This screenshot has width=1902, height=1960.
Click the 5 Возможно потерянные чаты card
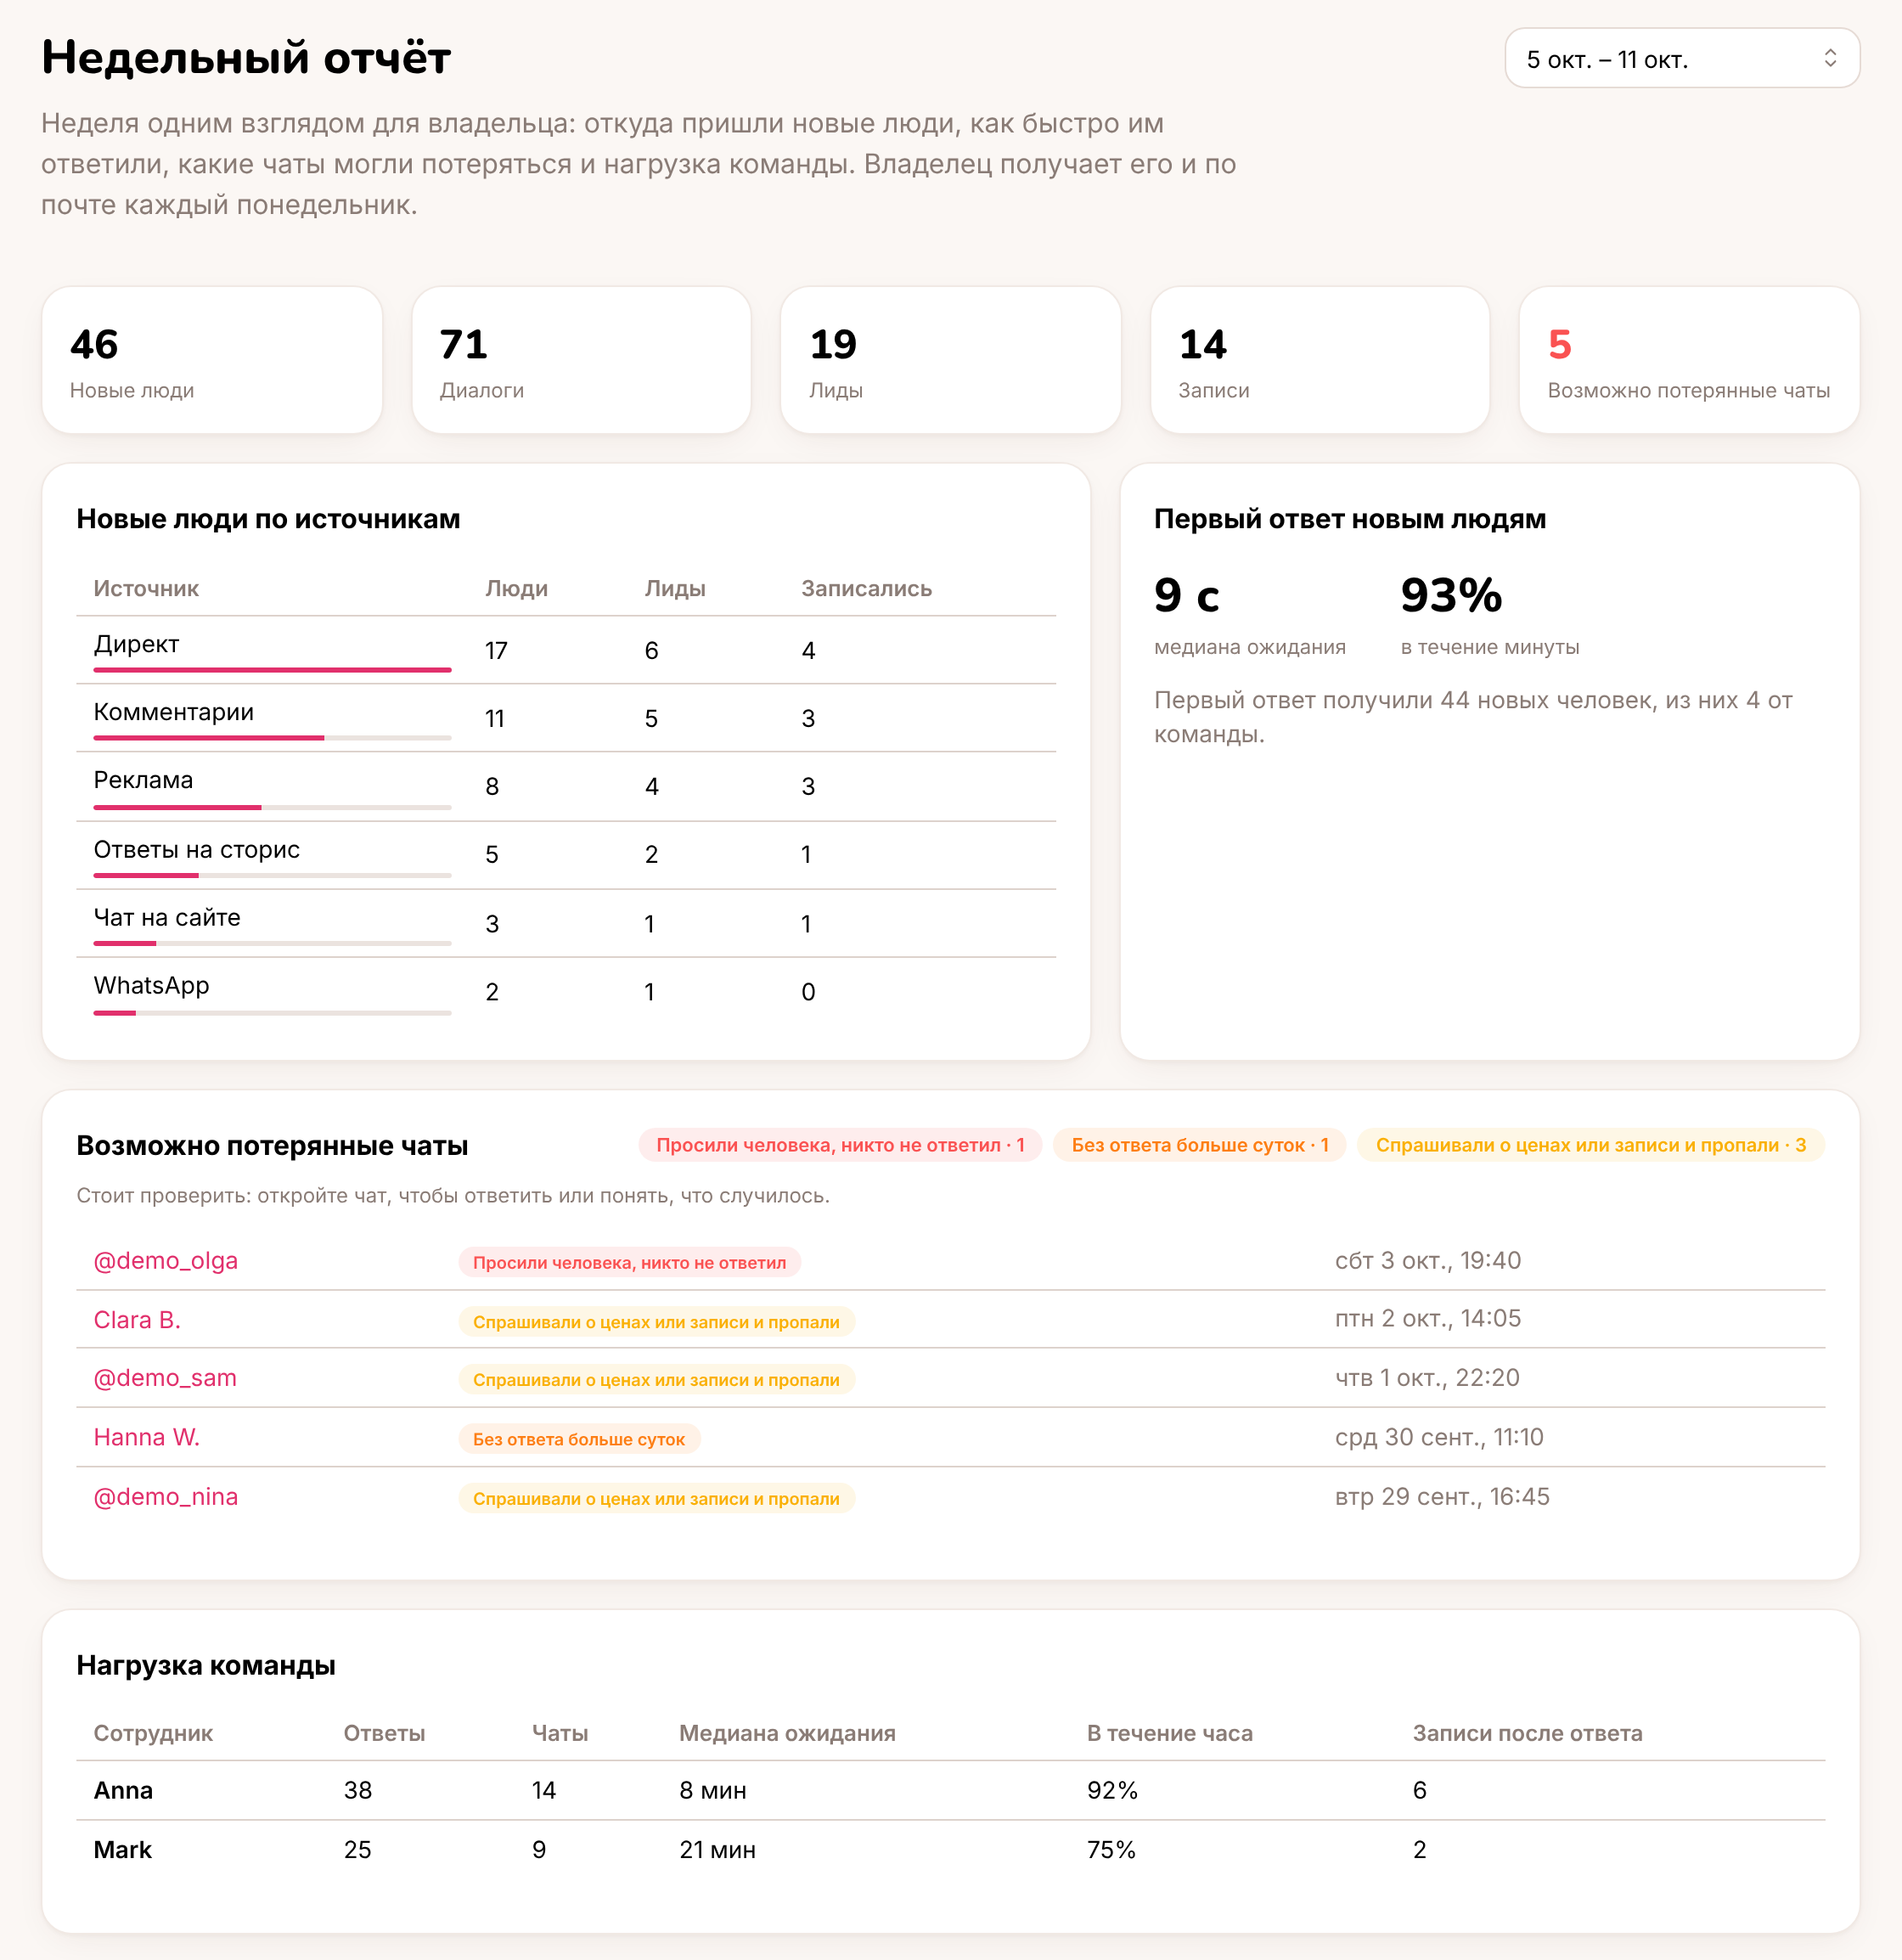click(x=1689, y=360)
